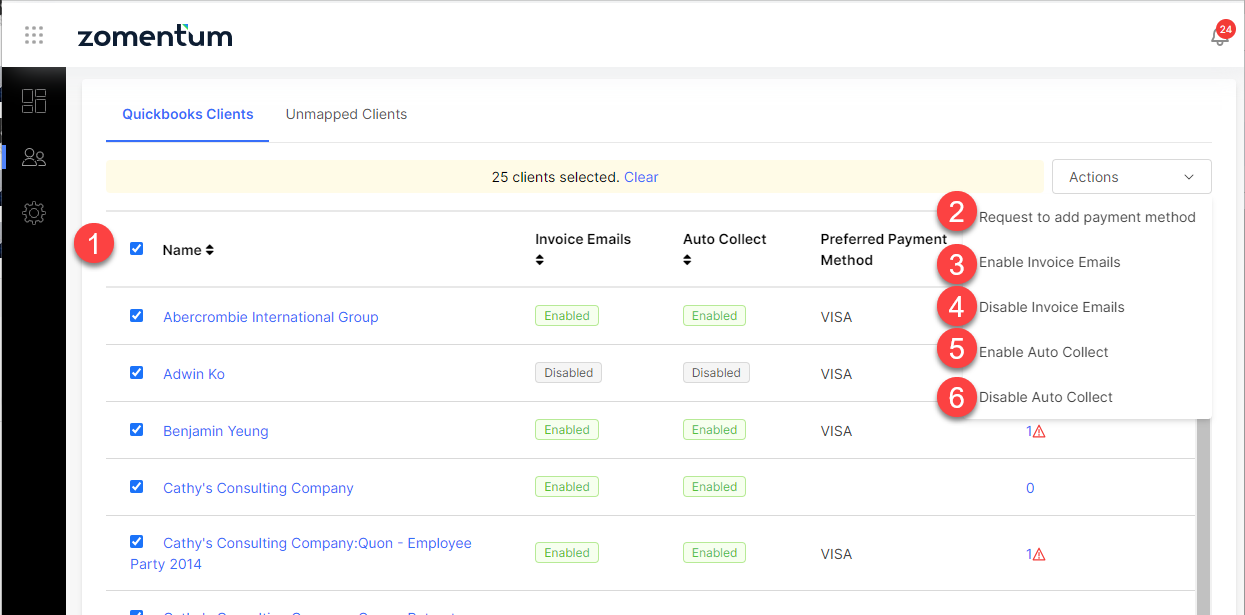Uncheck Quon - Employee Party 2014 checkbox
Image resolution: width=1245 pixels, height=615 pixels.
click(137, 541)
